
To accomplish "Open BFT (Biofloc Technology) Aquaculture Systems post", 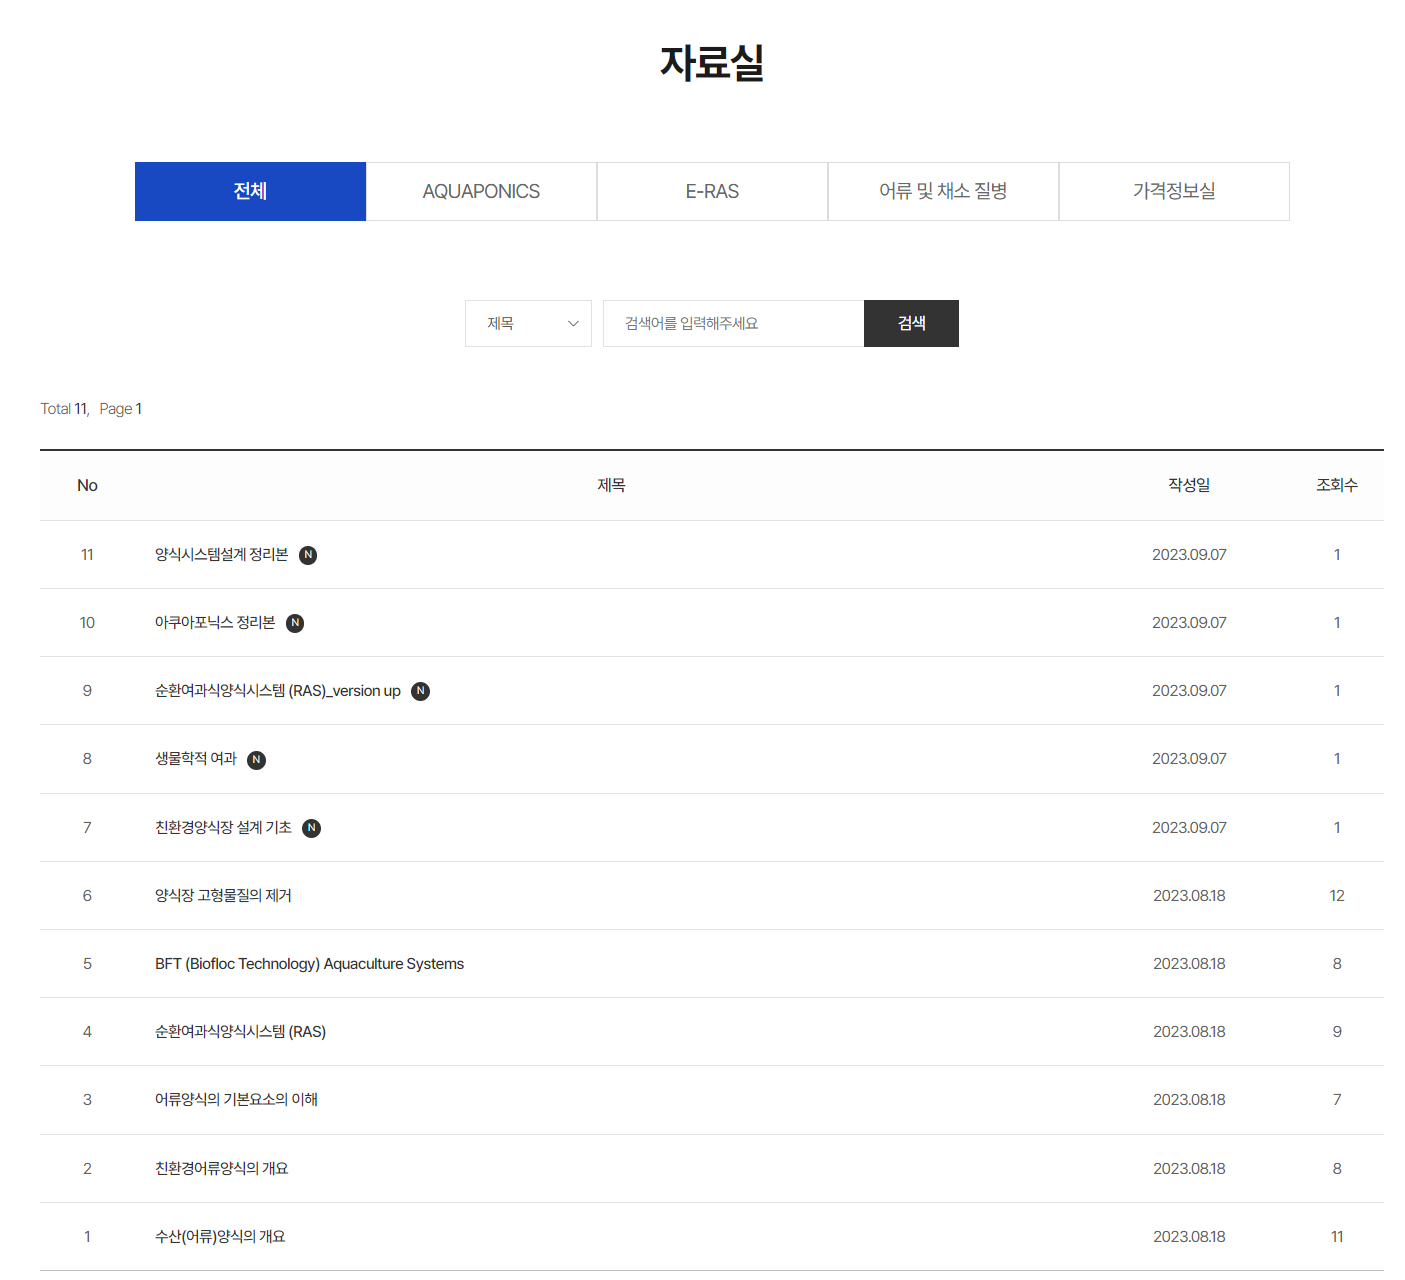I will tap(309, 964).
